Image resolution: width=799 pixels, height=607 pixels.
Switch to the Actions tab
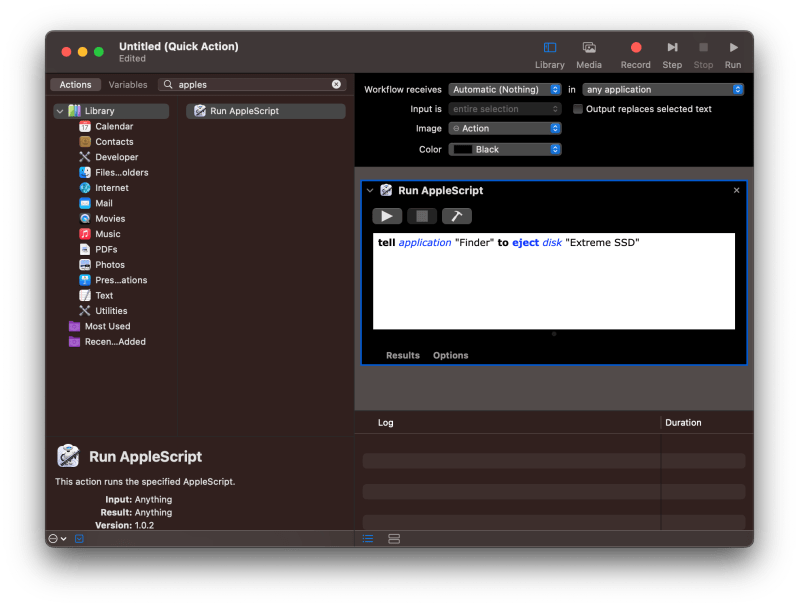[75, 85]
